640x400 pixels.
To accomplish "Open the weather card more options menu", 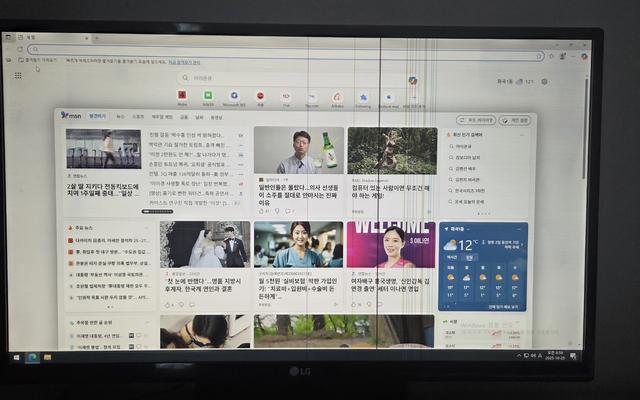I will (x=519, y=229).
